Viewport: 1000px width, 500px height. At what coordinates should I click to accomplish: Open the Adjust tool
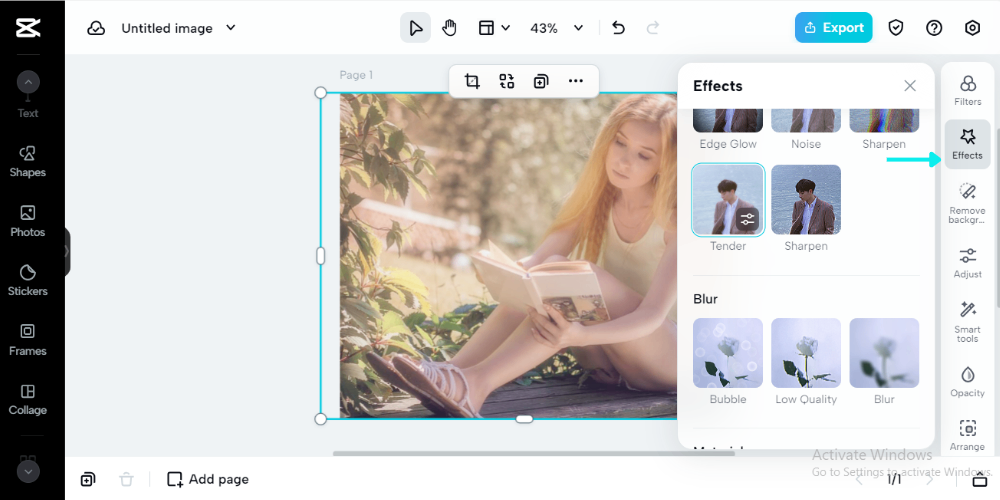967,263
